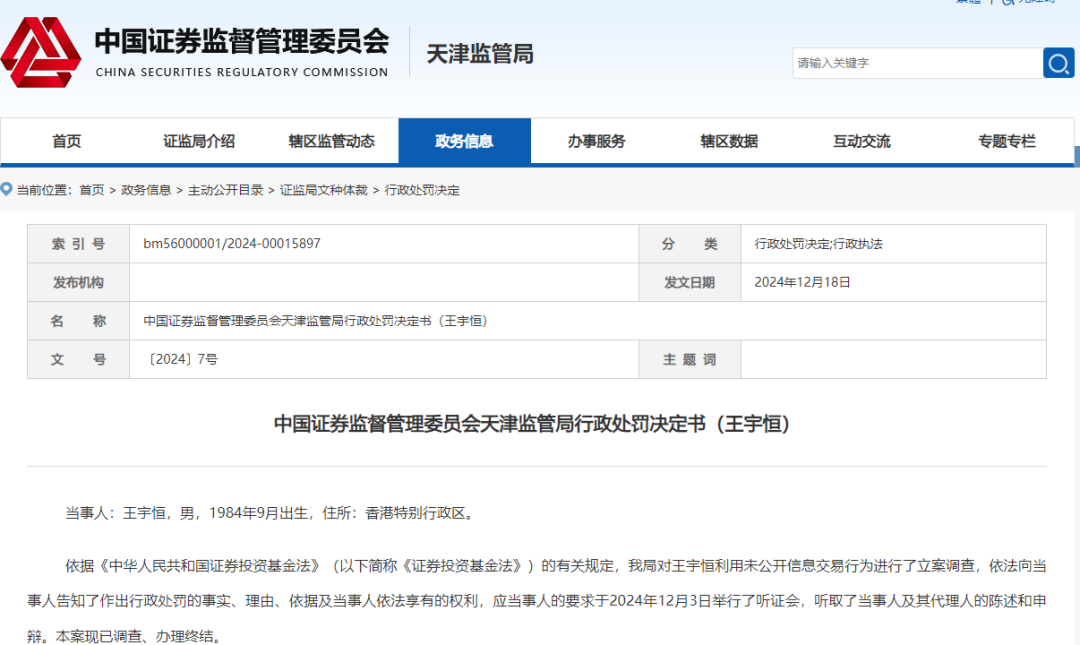Click the search magnifier icon
This screenshot has height=645, width=1080.
1058,63
